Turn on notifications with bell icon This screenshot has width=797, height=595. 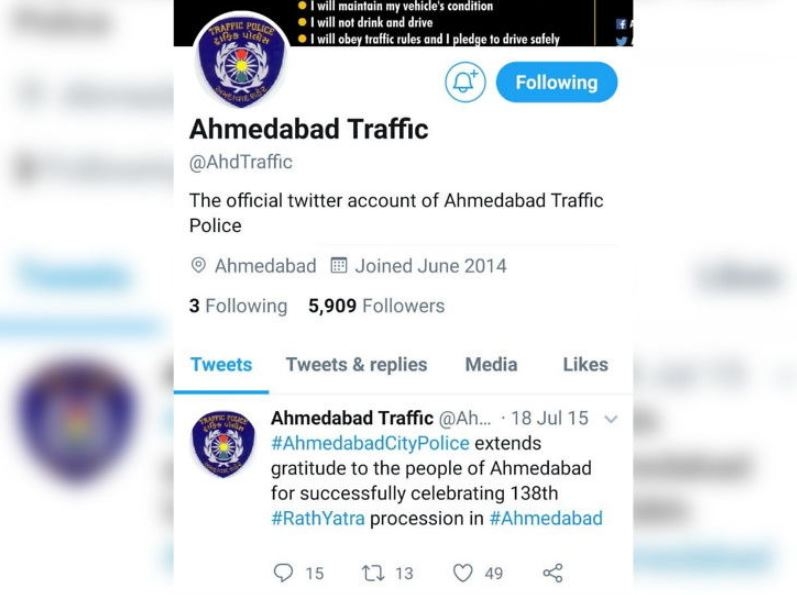tap(465, 82)
